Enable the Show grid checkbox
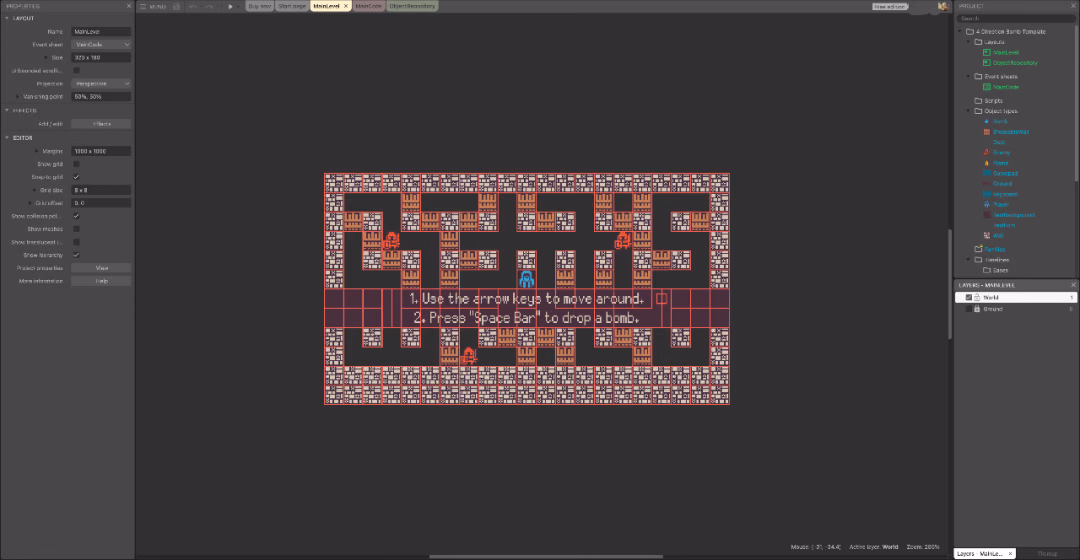The image size is (1080, 560). point(76,164)
